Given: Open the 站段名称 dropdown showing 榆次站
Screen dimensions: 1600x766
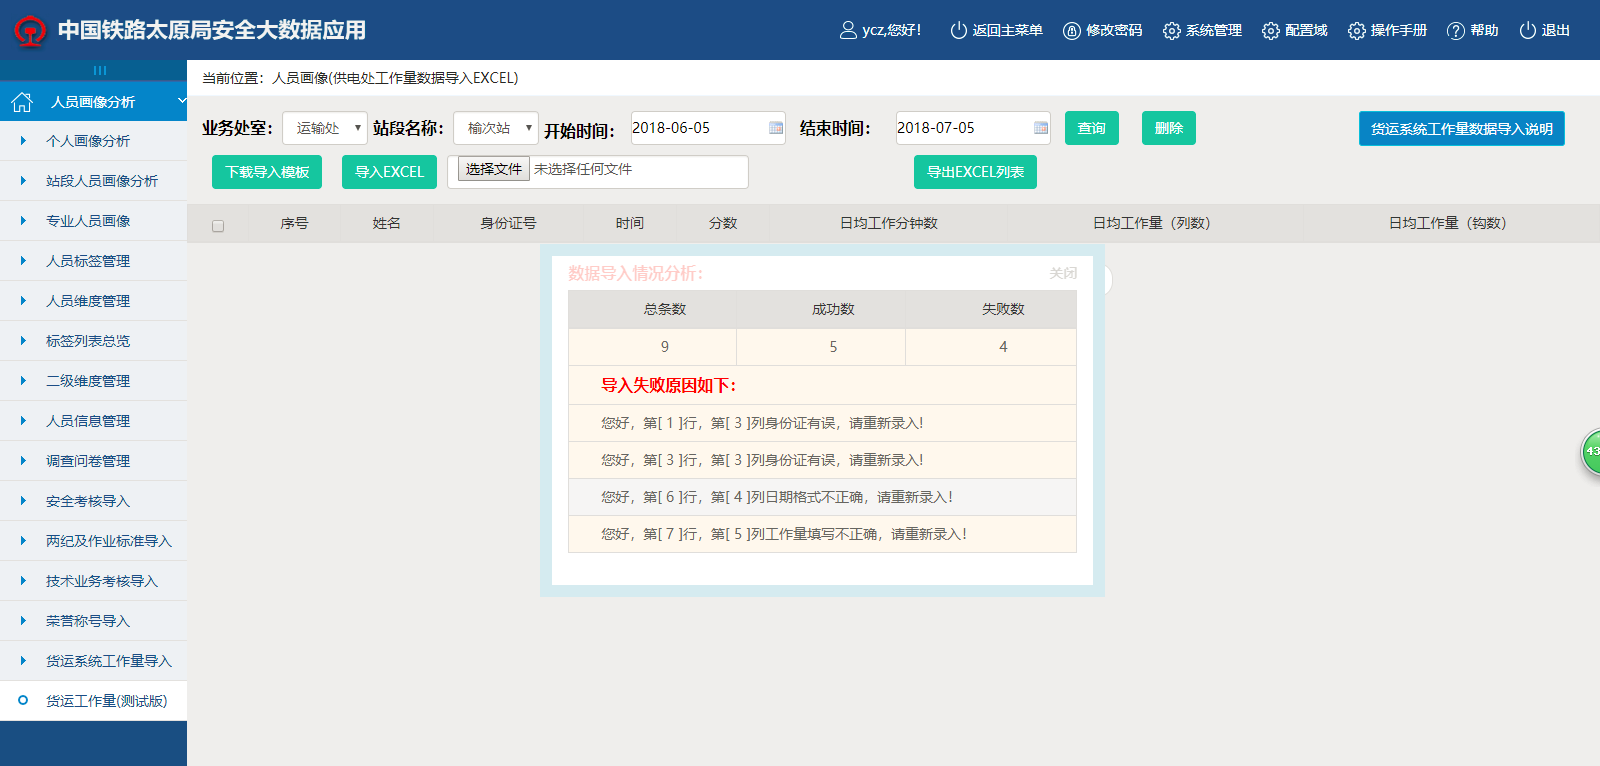Looking at the screenshot, I should point(496,128).
